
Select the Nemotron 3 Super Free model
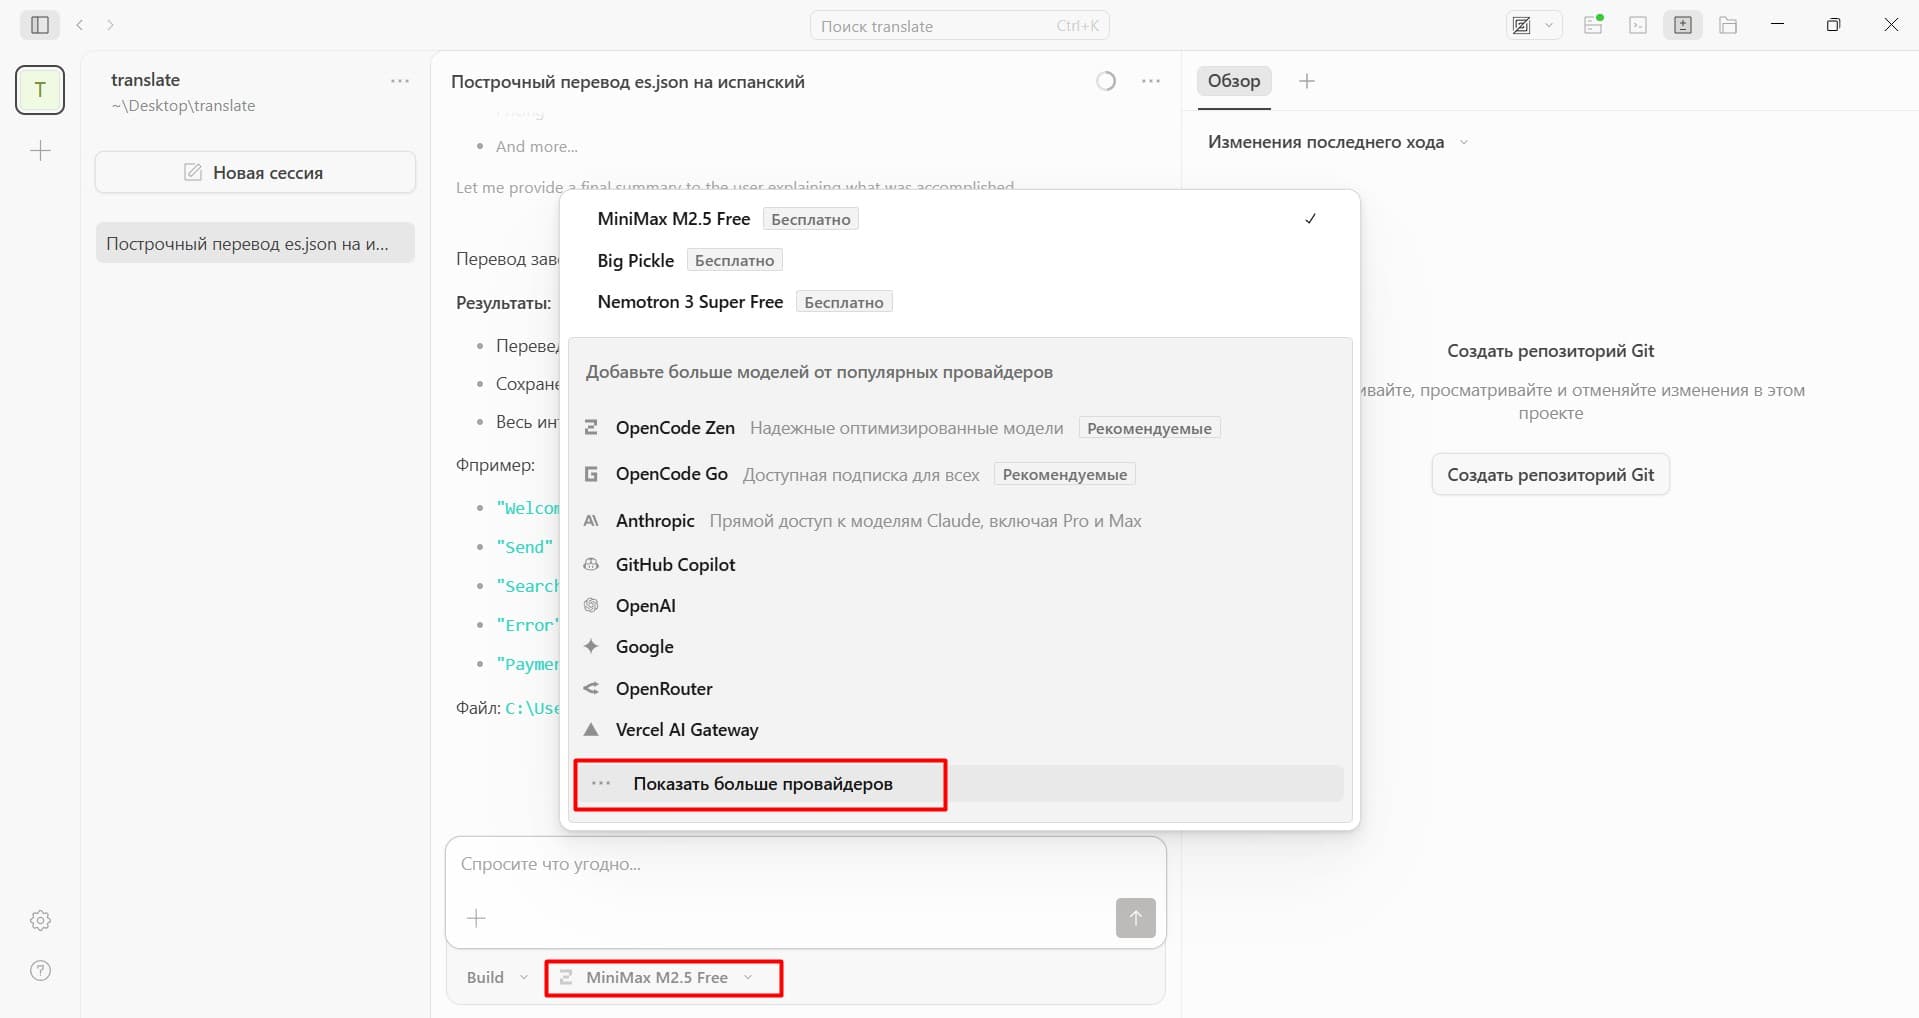[x=959, y=302]
